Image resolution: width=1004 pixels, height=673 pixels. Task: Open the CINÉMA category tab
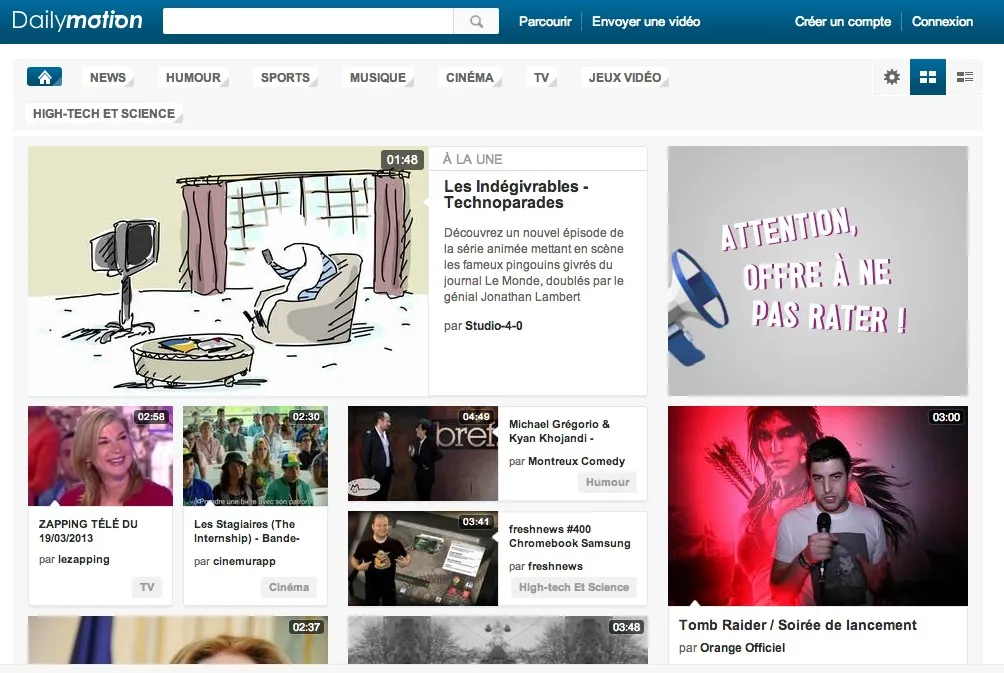coord(469,77)
